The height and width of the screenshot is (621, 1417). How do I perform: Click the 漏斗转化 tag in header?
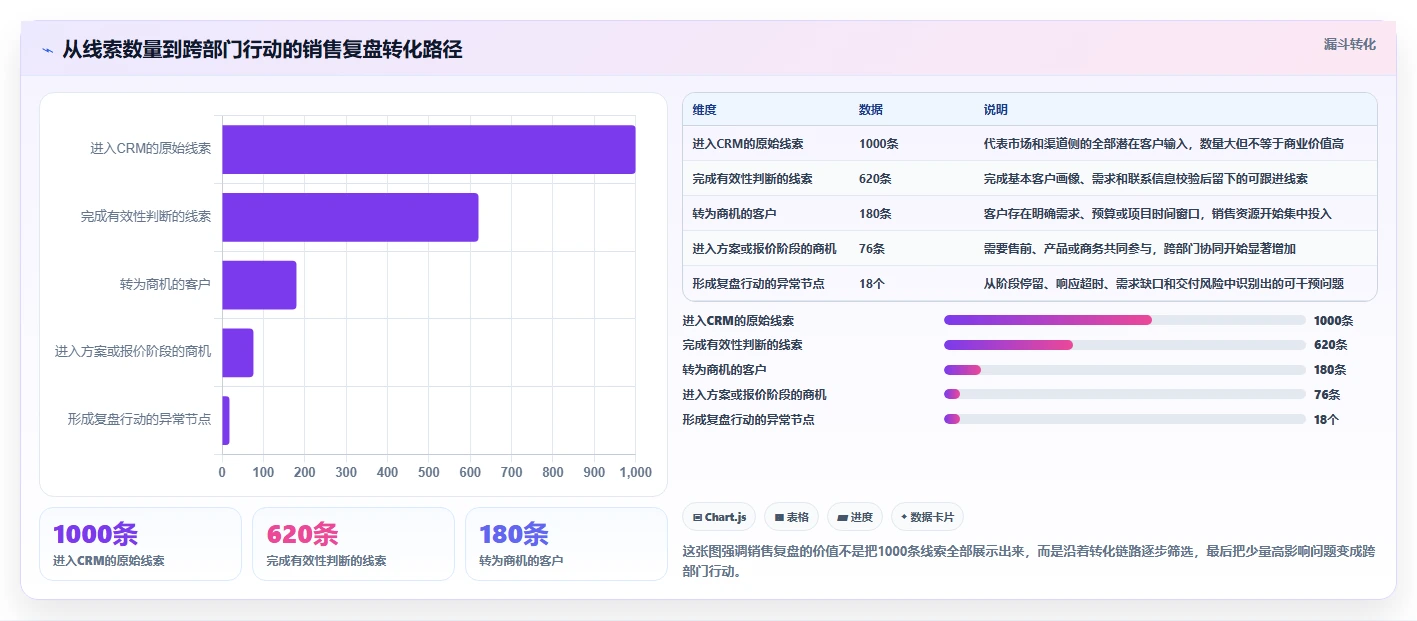point(1349,44)
